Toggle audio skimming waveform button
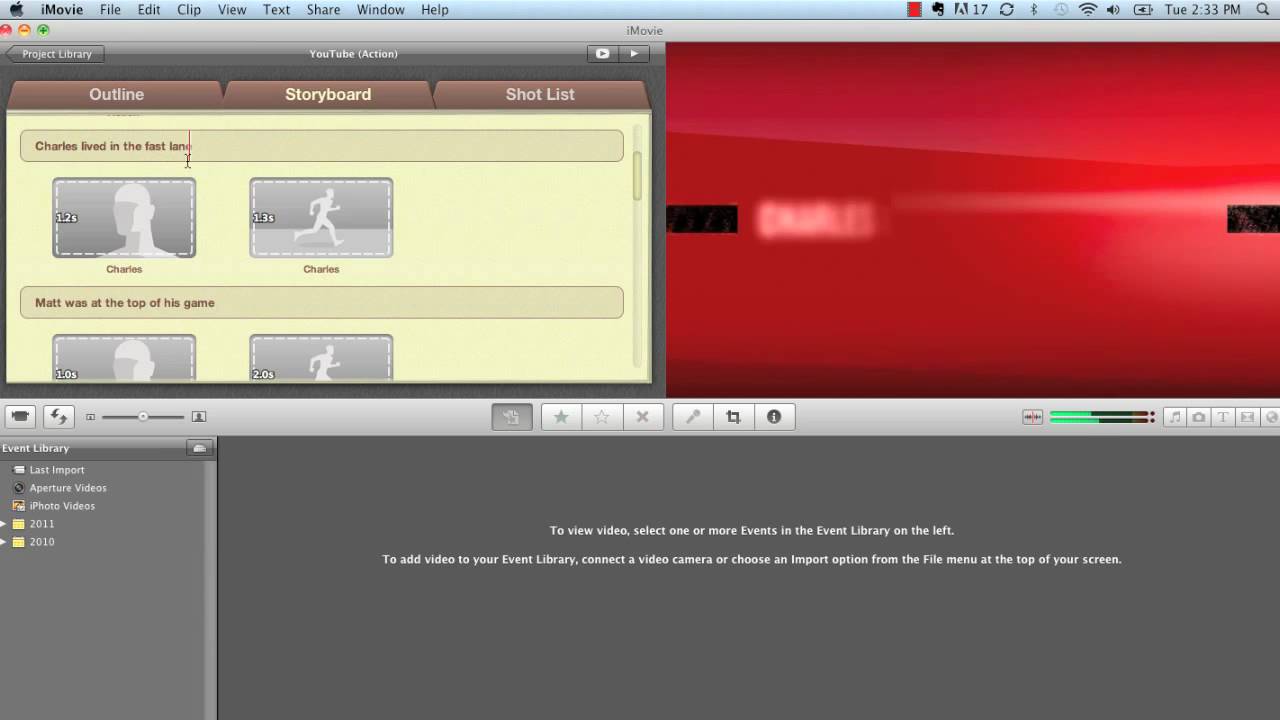 tap(1032, 417)
